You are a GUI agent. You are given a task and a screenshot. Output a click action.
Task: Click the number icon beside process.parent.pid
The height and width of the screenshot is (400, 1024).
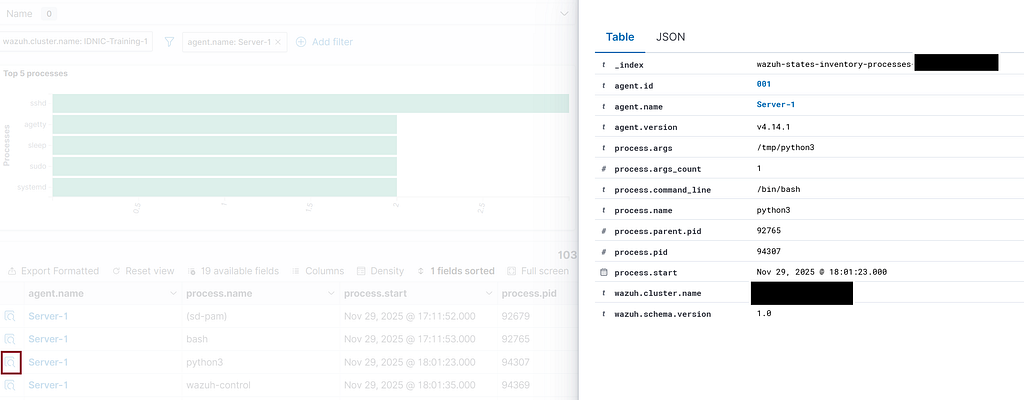pyautogui.click(x=603, y=231)
